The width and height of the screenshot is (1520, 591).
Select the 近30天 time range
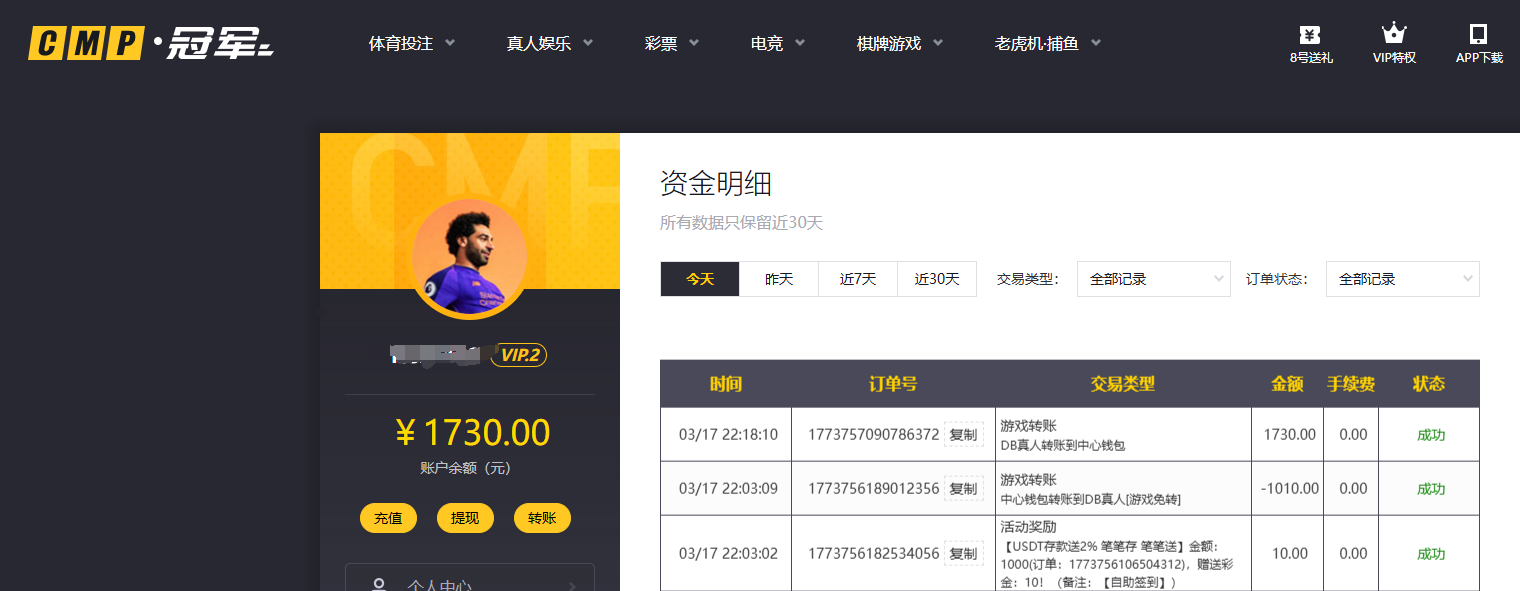pyautogui.click(x=936, y=279)
